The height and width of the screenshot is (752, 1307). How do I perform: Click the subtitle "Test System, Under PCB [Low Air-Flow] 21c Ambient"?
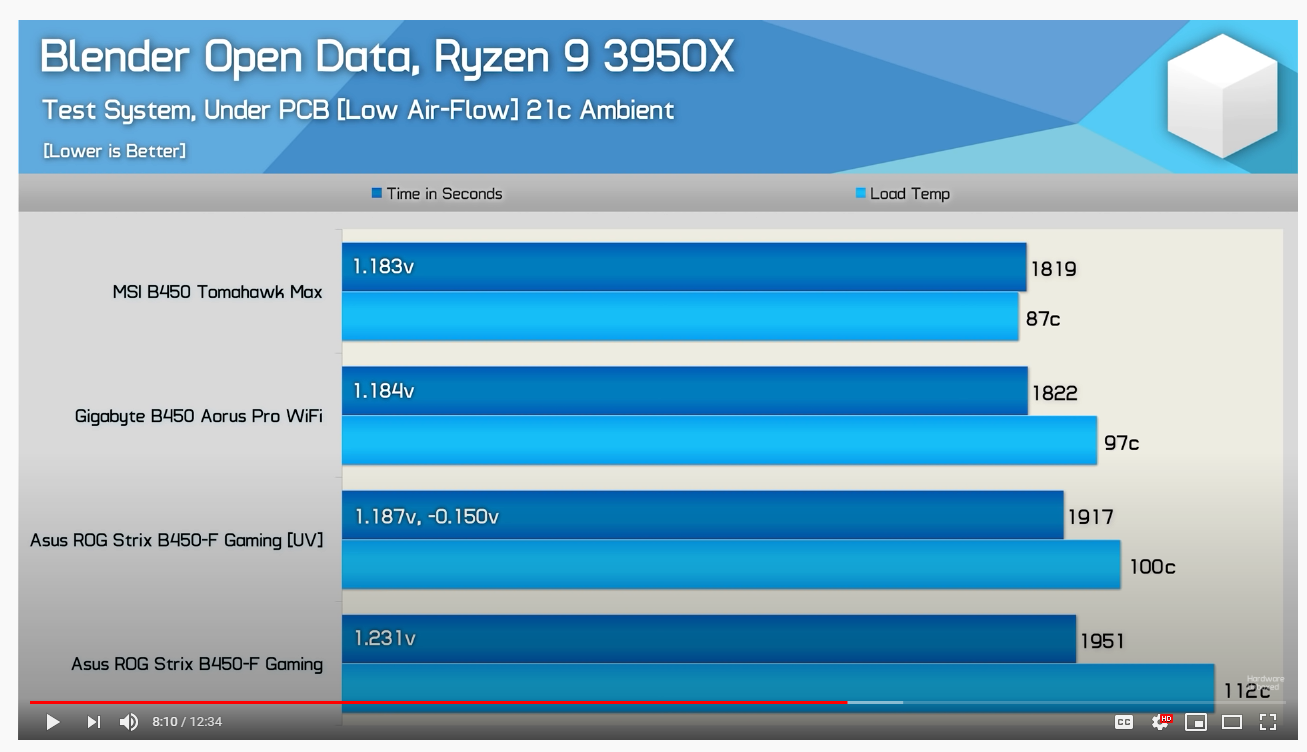click(x=358, y=110)
